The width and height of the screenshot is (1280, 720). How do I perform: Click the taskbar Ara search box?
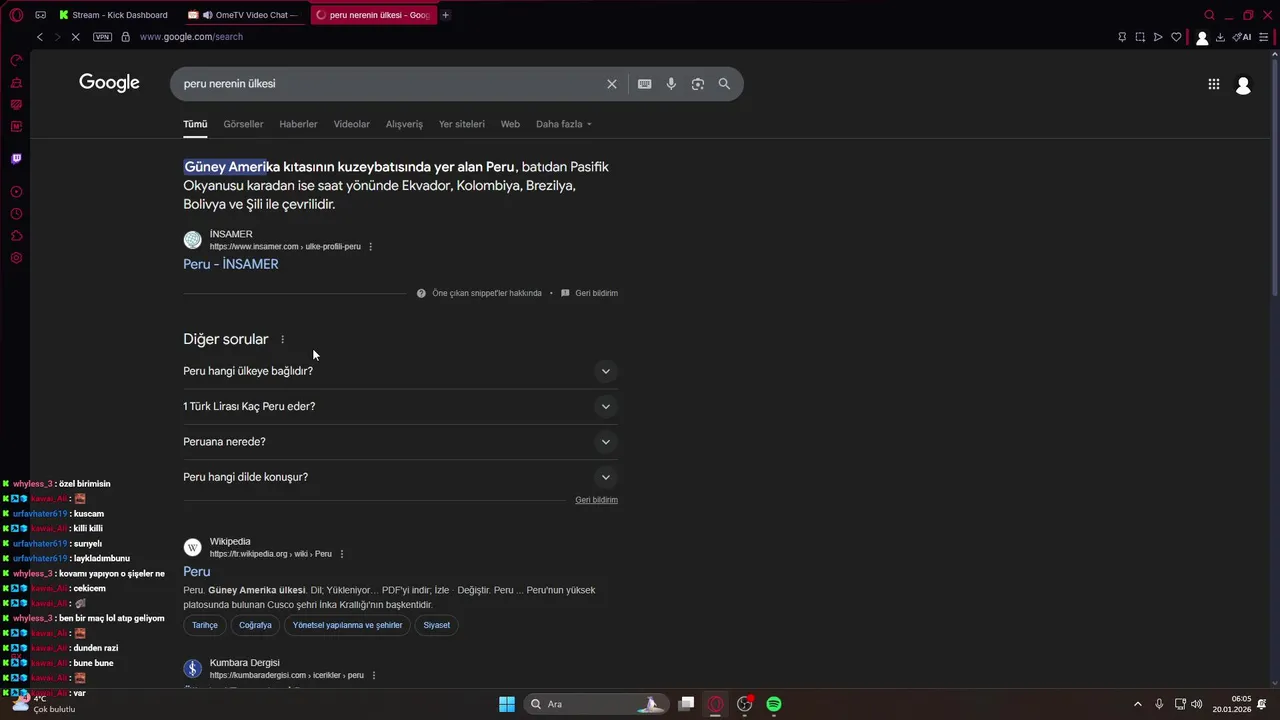tap(596, 704)
